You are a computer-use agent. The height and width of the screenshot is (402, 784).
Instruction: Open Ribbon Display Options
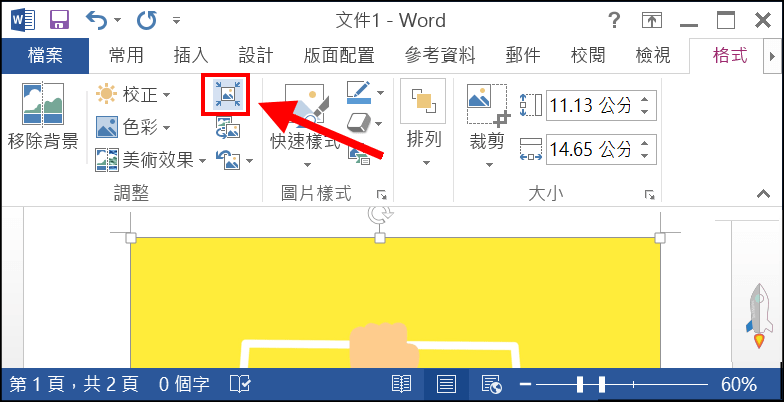click(652, 20)
